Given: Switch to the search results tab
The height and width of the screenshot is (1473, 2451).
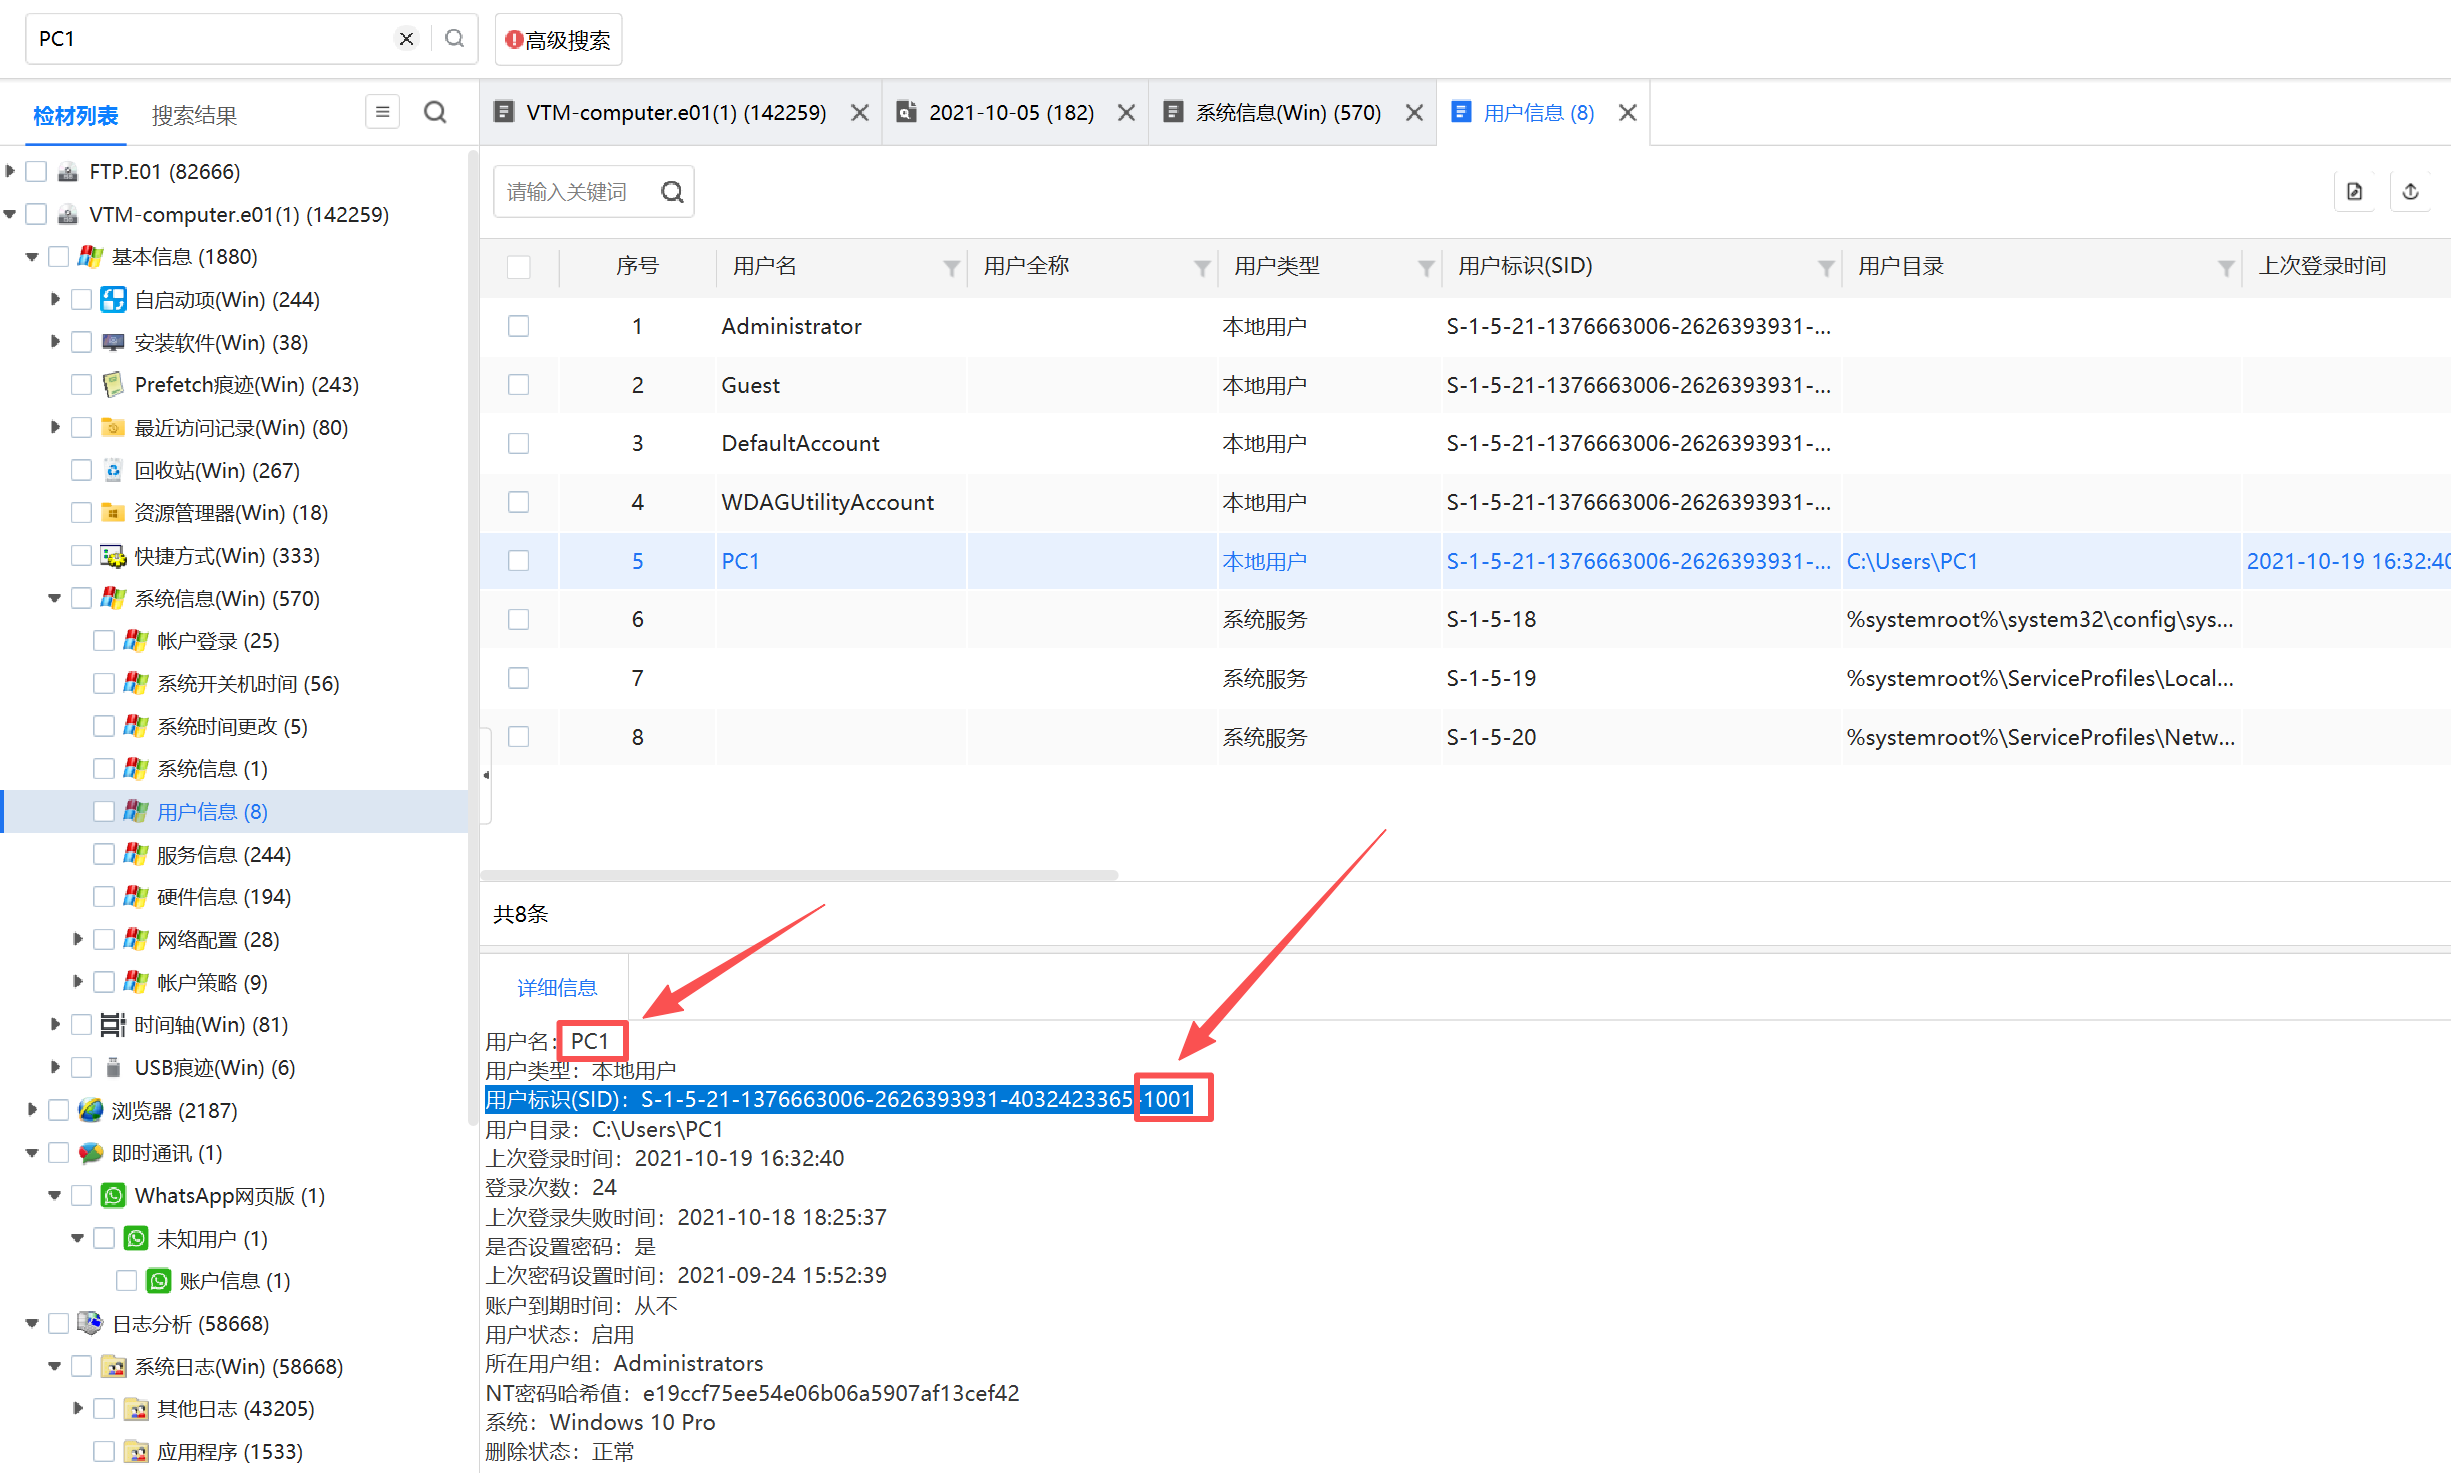Looking at the screenshot, I should pos(194,116).
